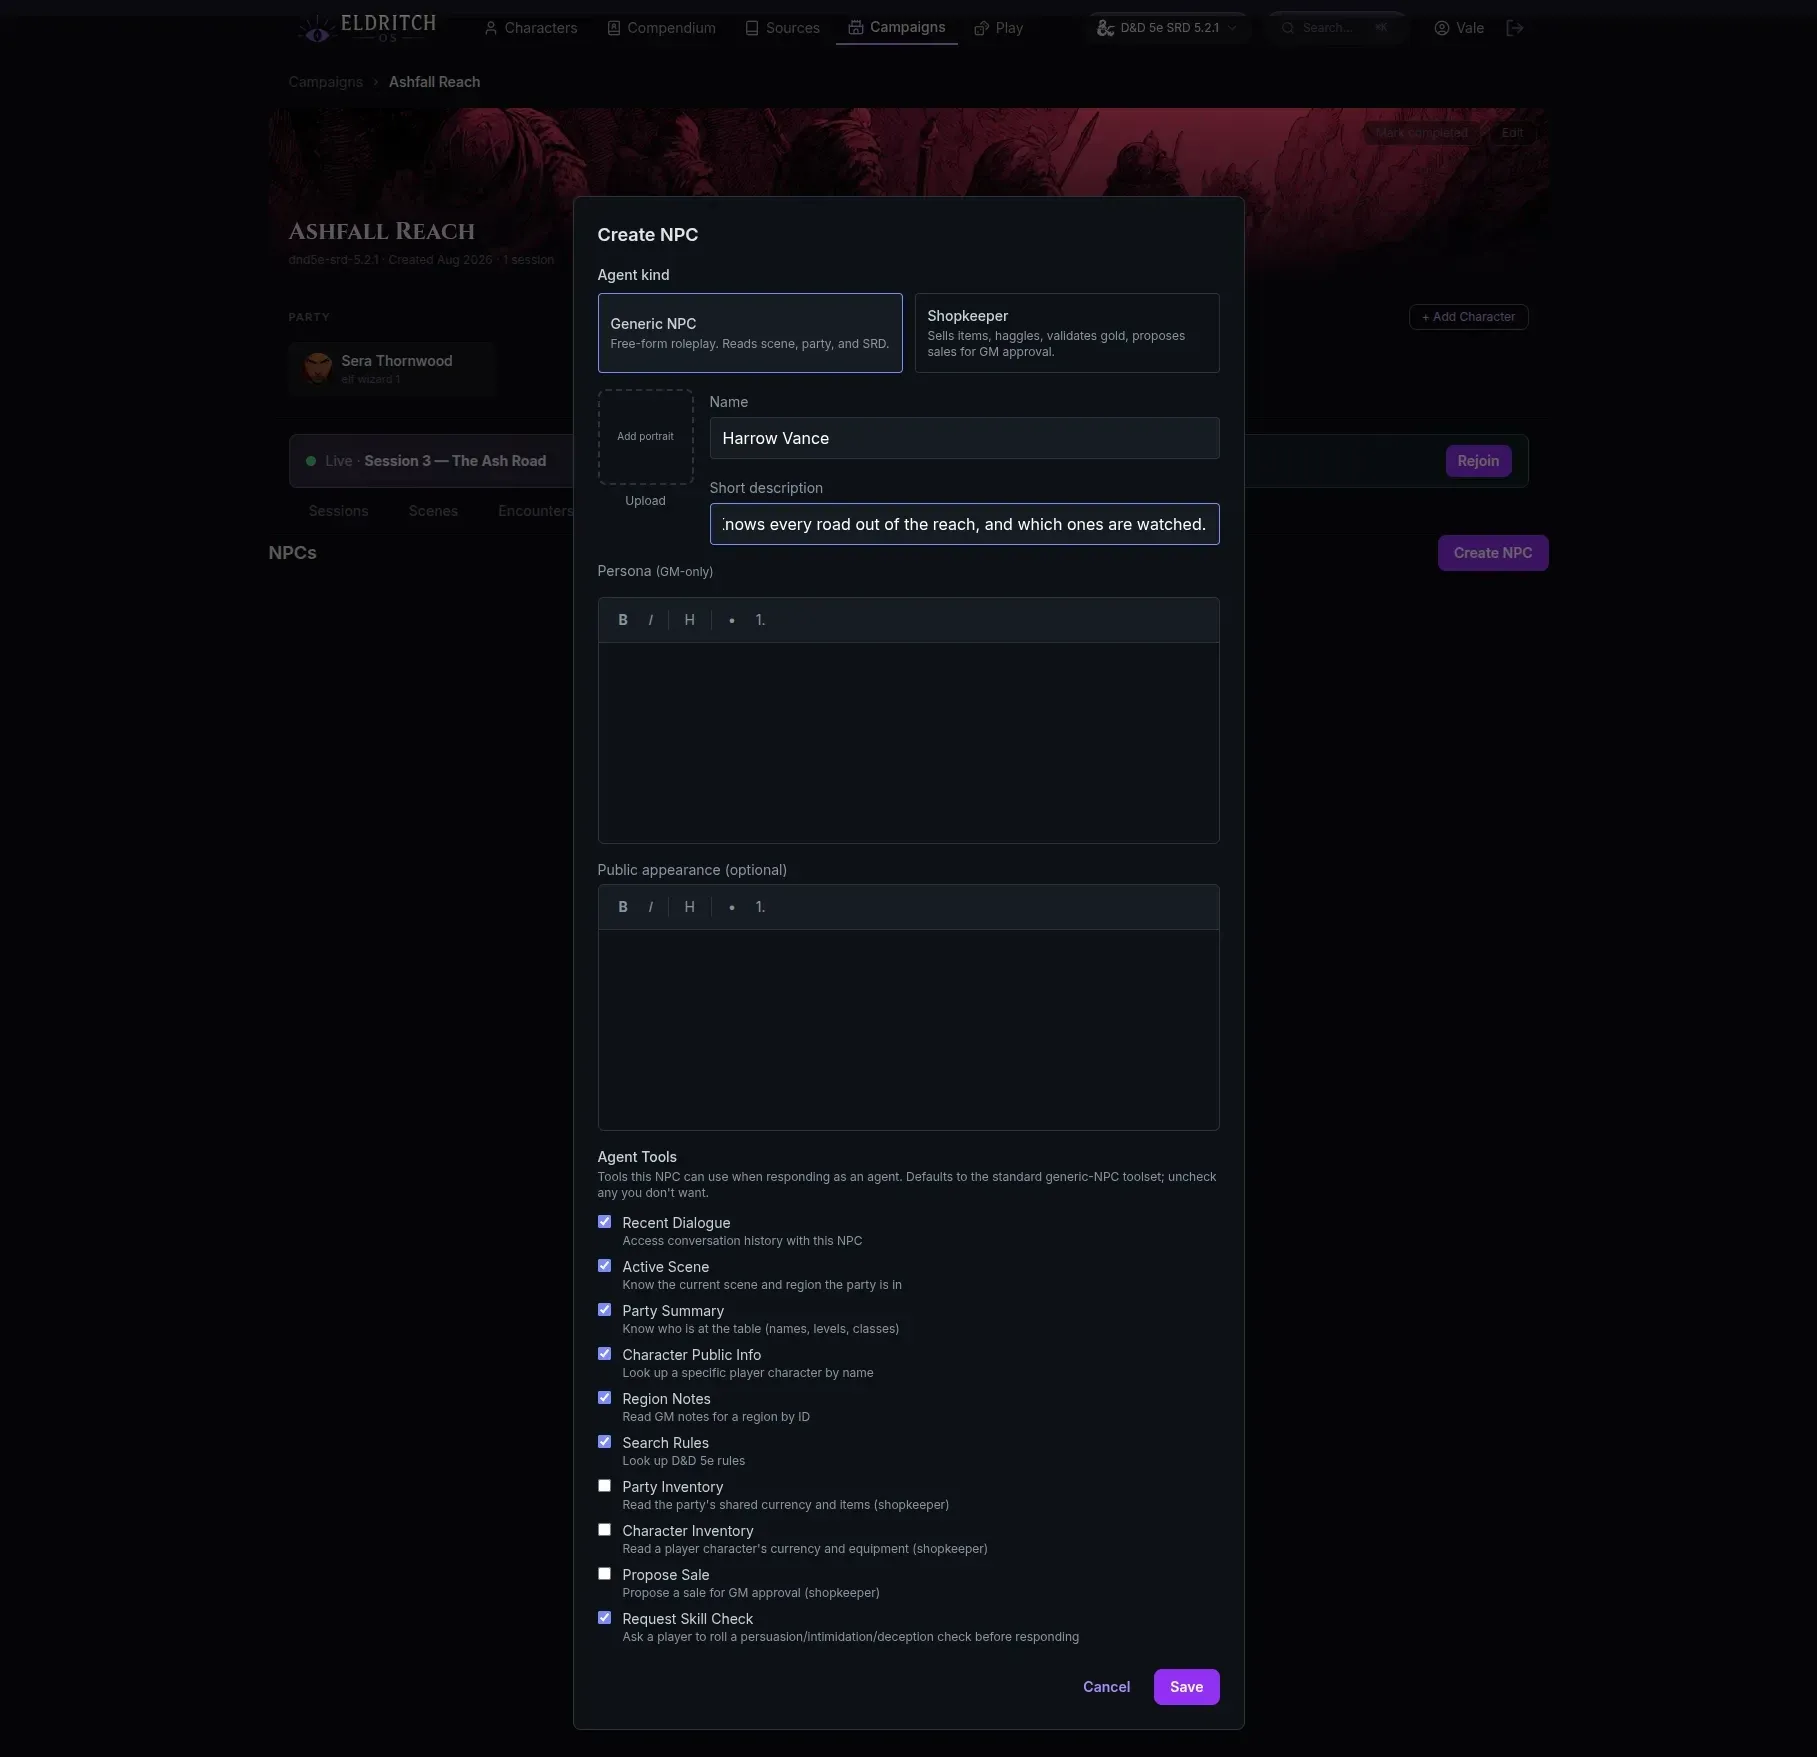Italicize text in the Public appearance toolbar

651,907
